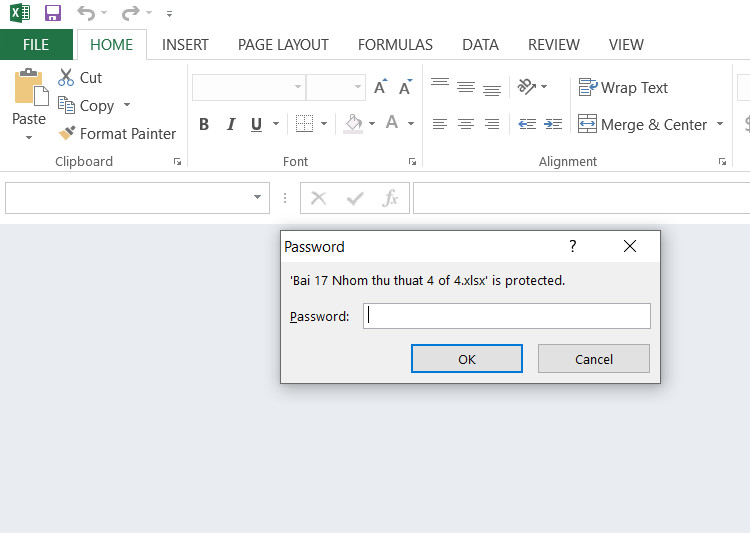Viewport: 750px width, 533px height.
Task: Open the FORMULAS tab
Action: point(395,44)
